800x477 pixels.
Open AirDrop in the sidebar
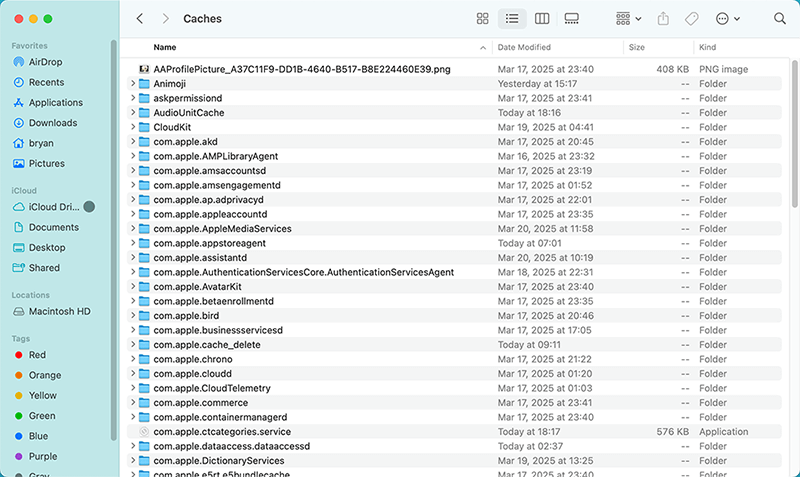[x=45, y=62]
